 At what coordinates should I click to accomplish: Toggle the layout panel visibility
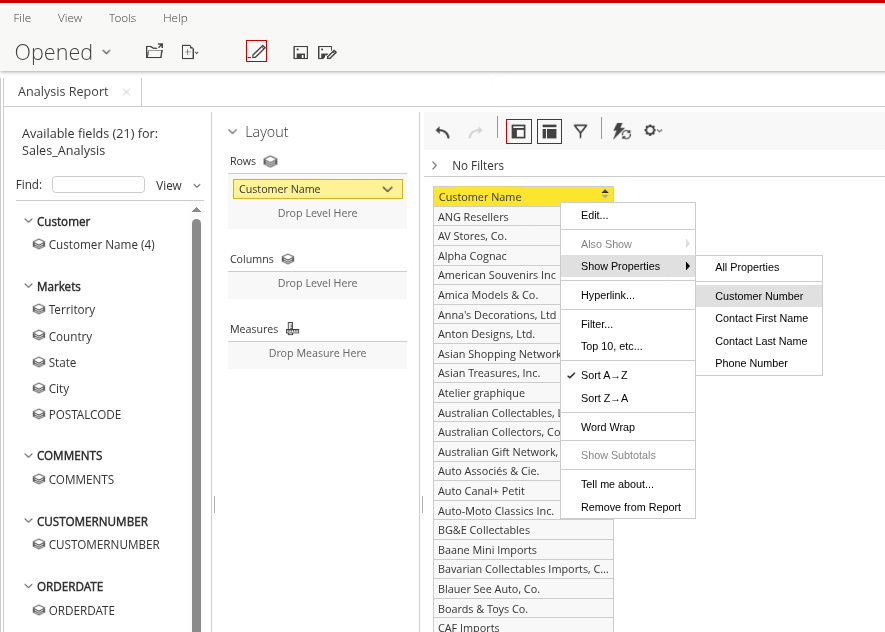[549, 131]
